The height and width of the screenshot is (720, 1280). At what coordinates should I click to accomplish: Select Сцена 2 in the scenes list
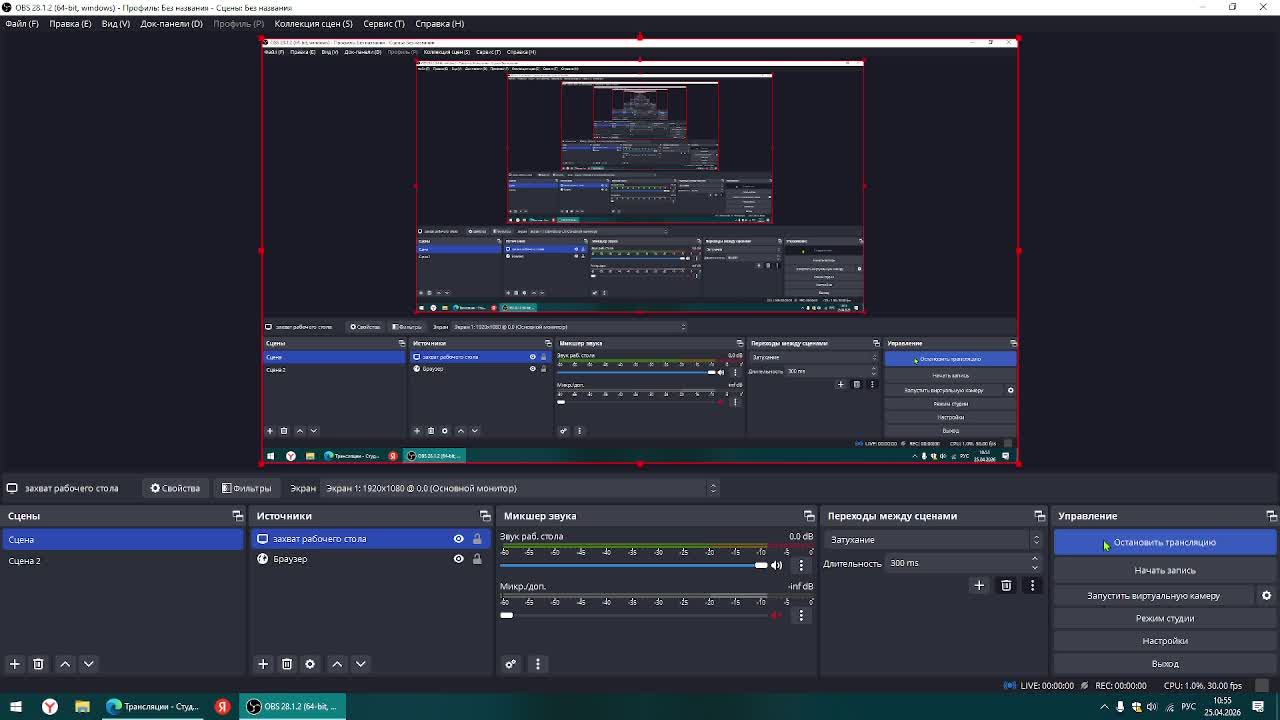pyautogui.click(x=122, y=561)
